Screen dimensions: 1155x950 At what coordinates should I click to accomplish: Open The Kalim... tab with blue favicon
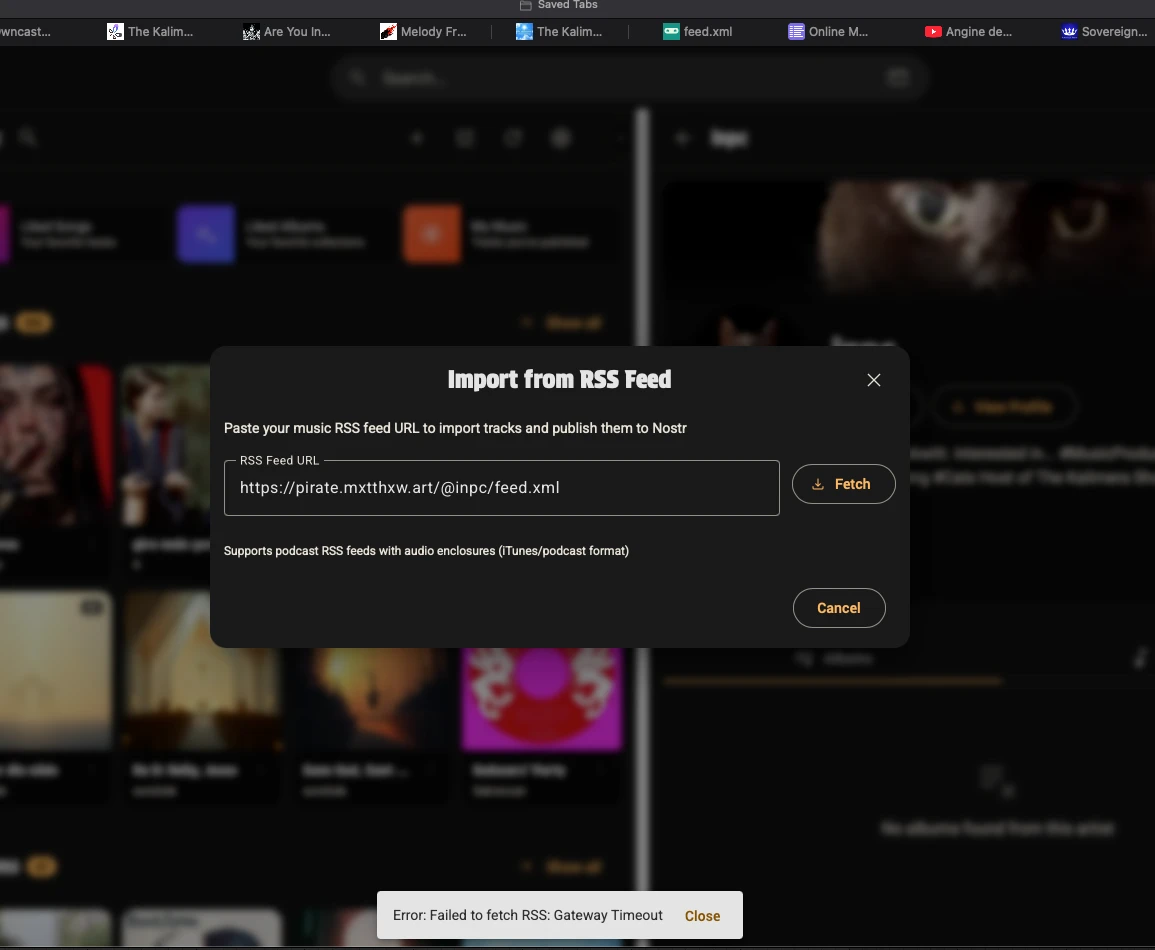click(x=559, y=32)
